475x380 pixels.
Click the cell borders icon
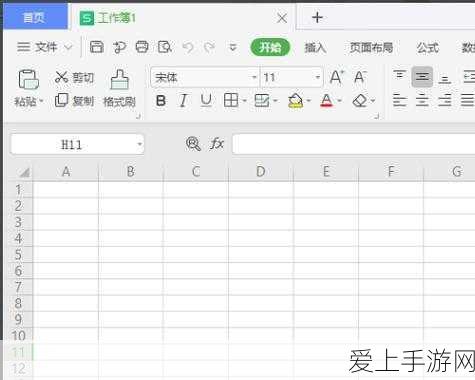point(231,100)
